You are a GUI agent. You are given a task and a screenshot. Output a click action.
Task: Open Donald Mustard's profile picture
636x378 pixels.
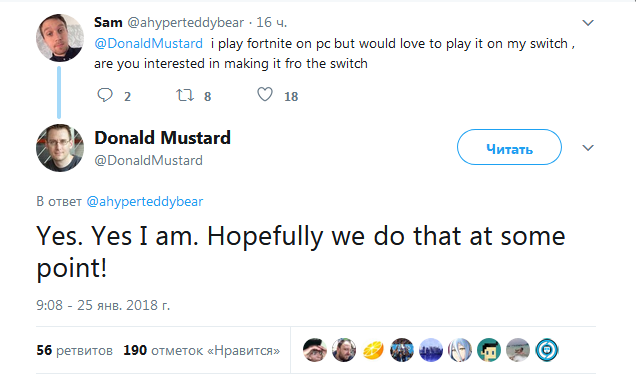coord(60,148)
